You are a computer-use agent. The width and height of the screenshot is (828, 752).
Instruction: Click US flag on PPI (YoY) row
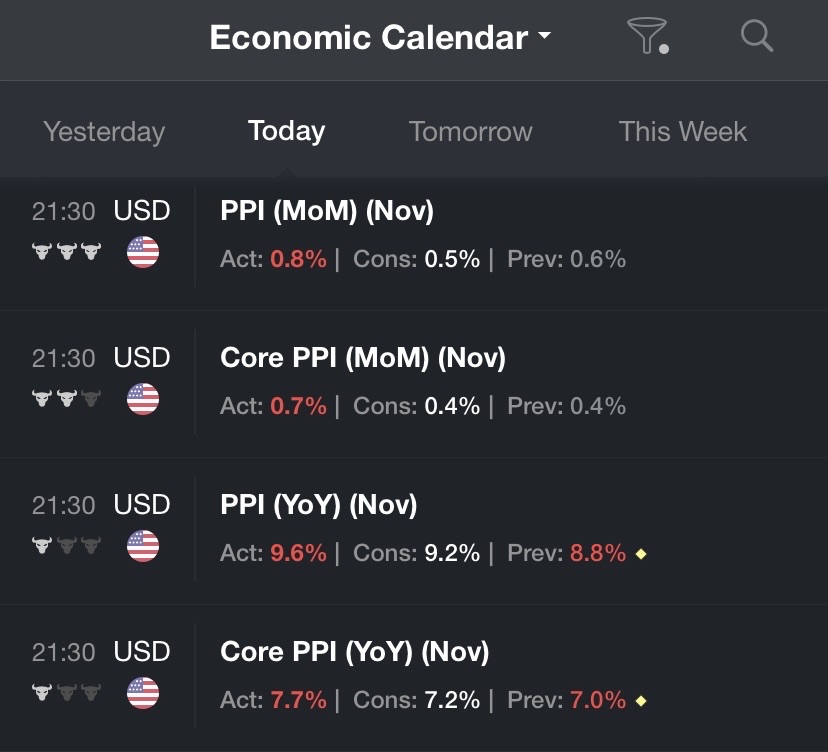(x=143, y=546)
